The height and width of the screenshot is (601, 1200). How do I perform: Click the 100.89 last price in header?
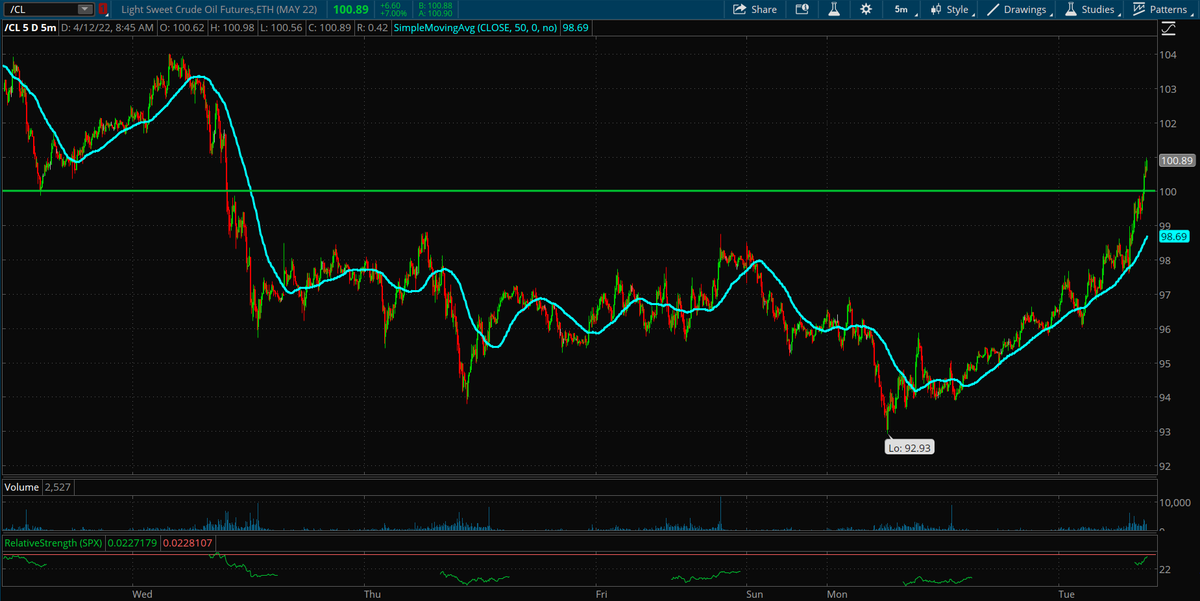click(350, 9)
